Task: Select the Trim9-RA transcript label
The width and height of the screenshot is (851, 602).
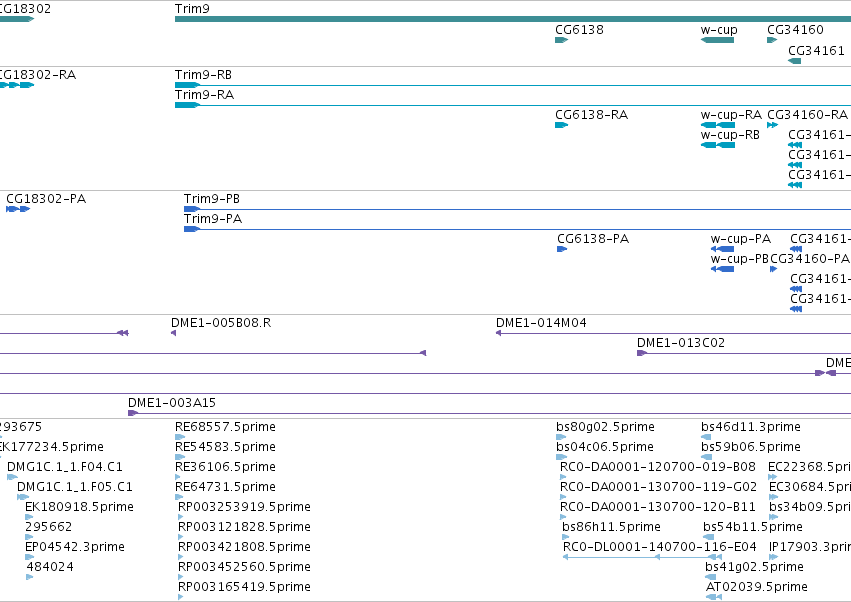Action: (205, 95)
